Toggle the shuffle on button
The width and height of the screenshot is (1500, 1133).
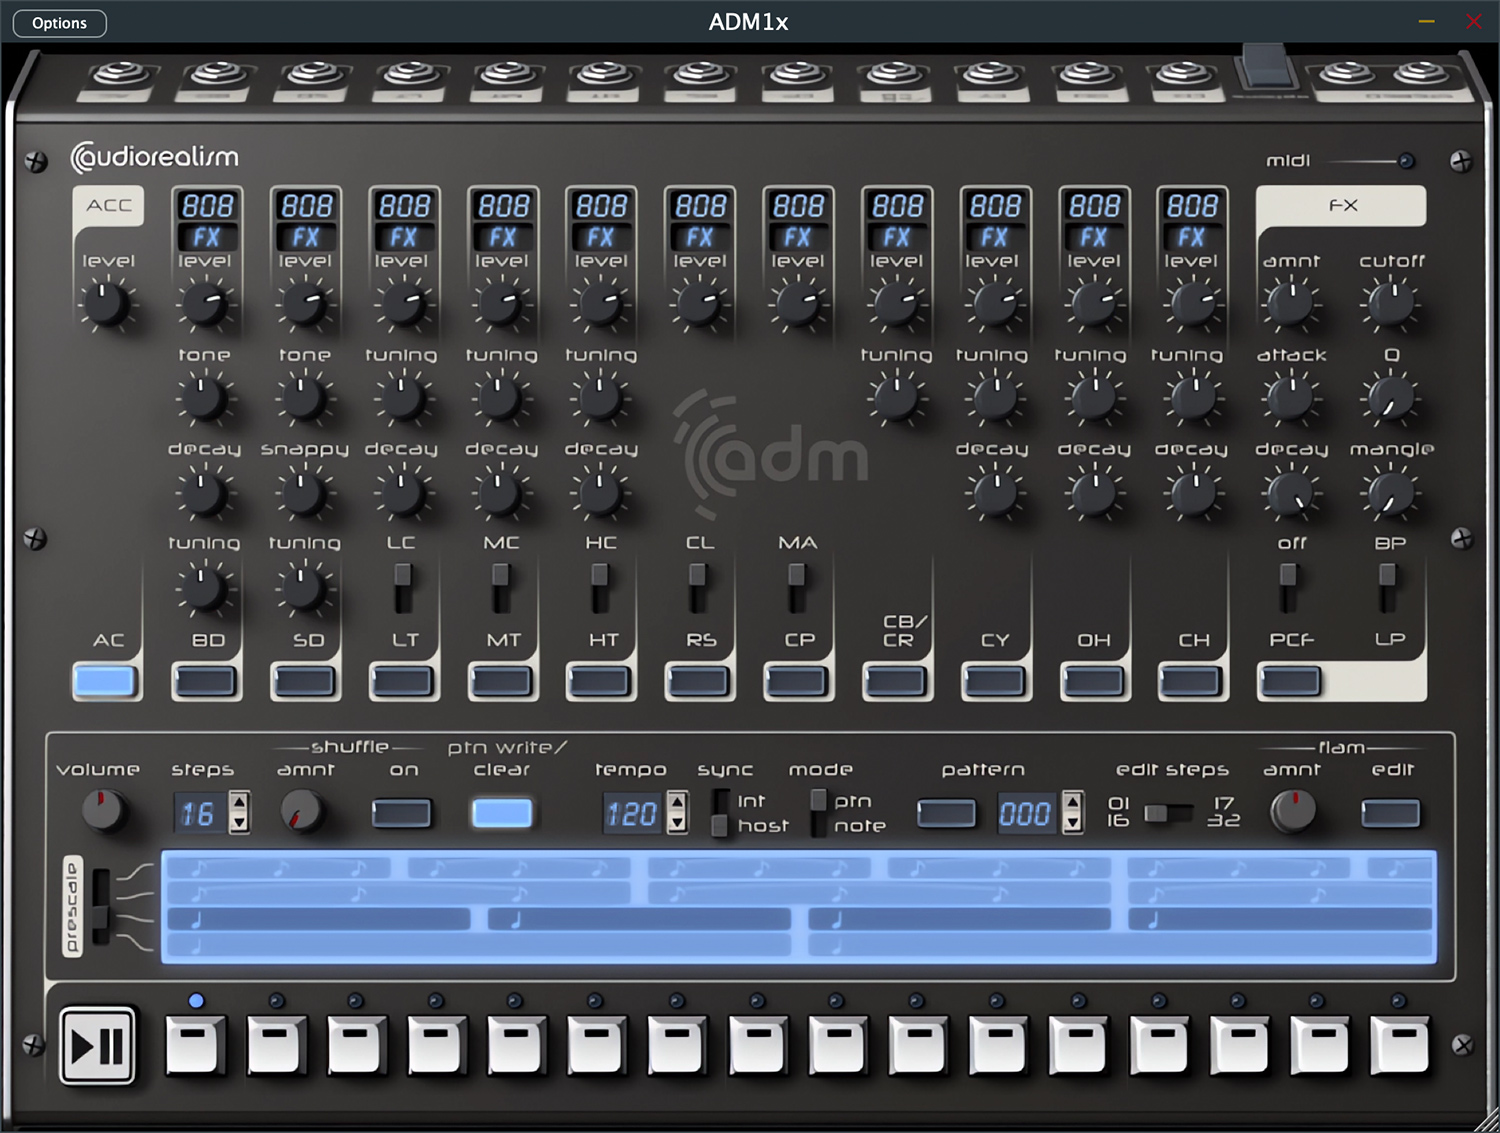tap(401, 813)
